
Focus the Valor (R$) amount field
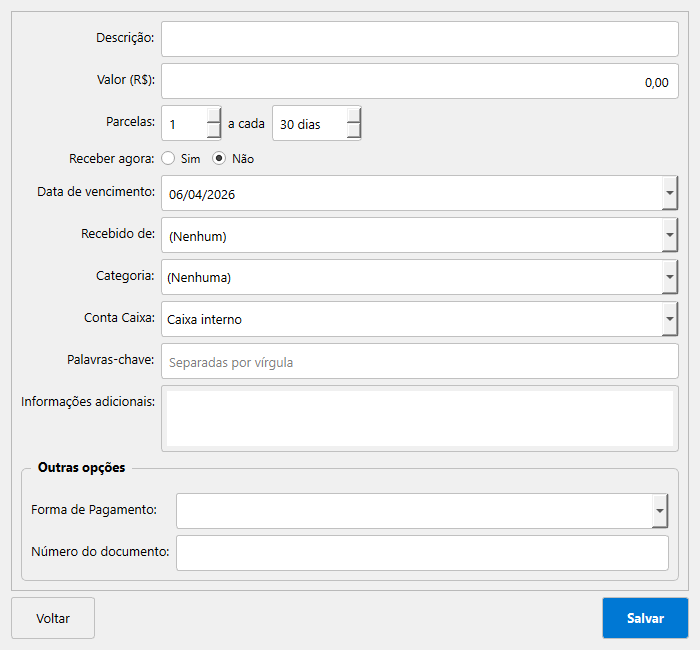click(x=419, y=82)
